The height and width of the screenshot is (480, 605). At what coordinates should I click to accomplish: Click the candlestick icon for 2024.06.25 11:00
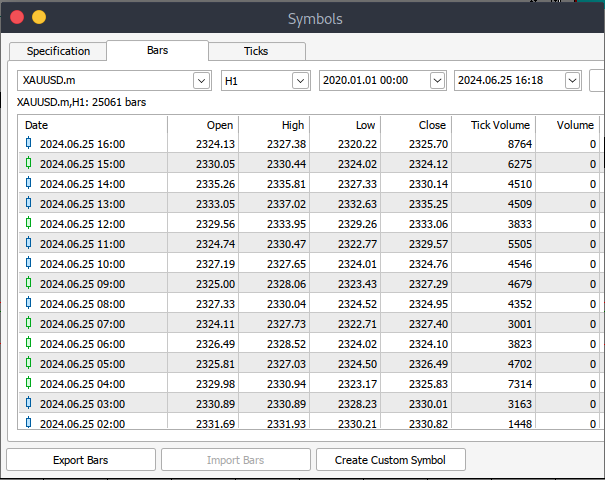29,243
